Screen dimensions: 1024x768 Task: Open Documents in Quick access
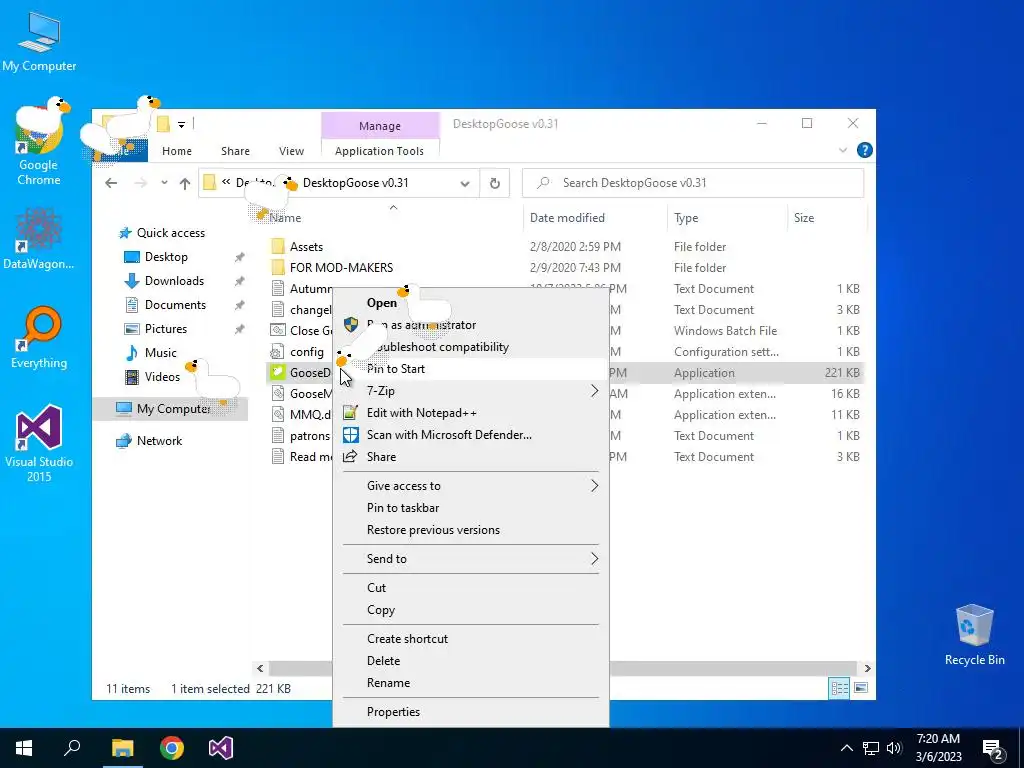click(175, 305)
